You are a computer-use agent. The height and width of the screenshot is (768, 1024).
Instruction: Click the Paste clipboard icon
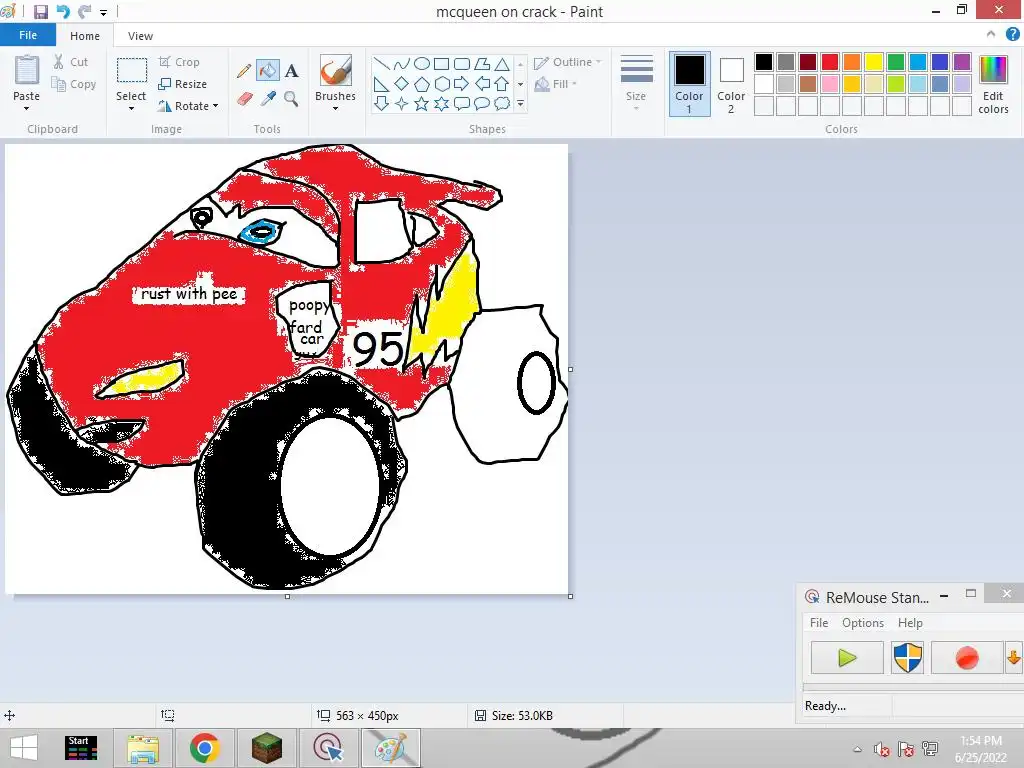tap(27, 70)
